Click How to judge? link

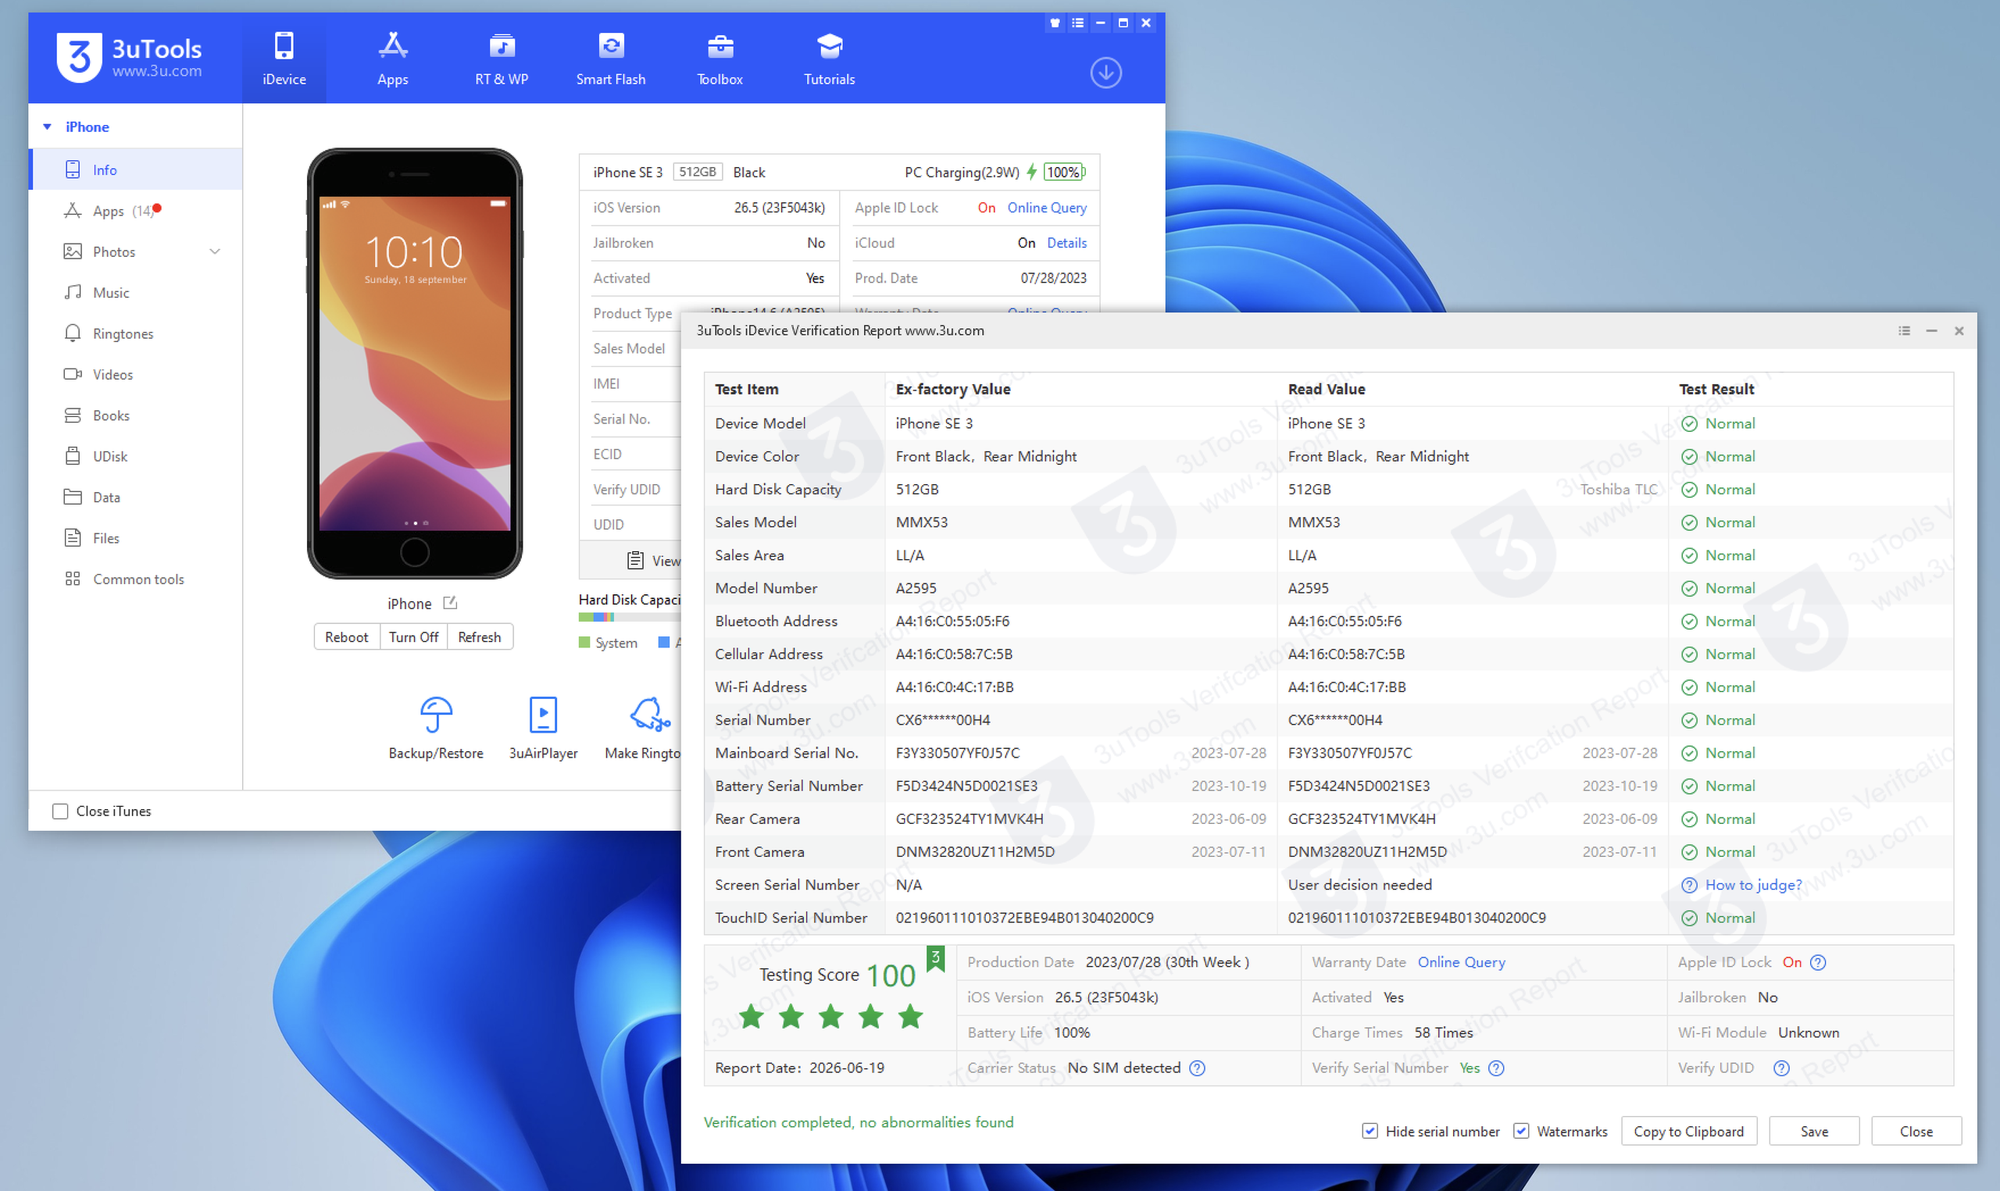click(x=1753, y=885)
